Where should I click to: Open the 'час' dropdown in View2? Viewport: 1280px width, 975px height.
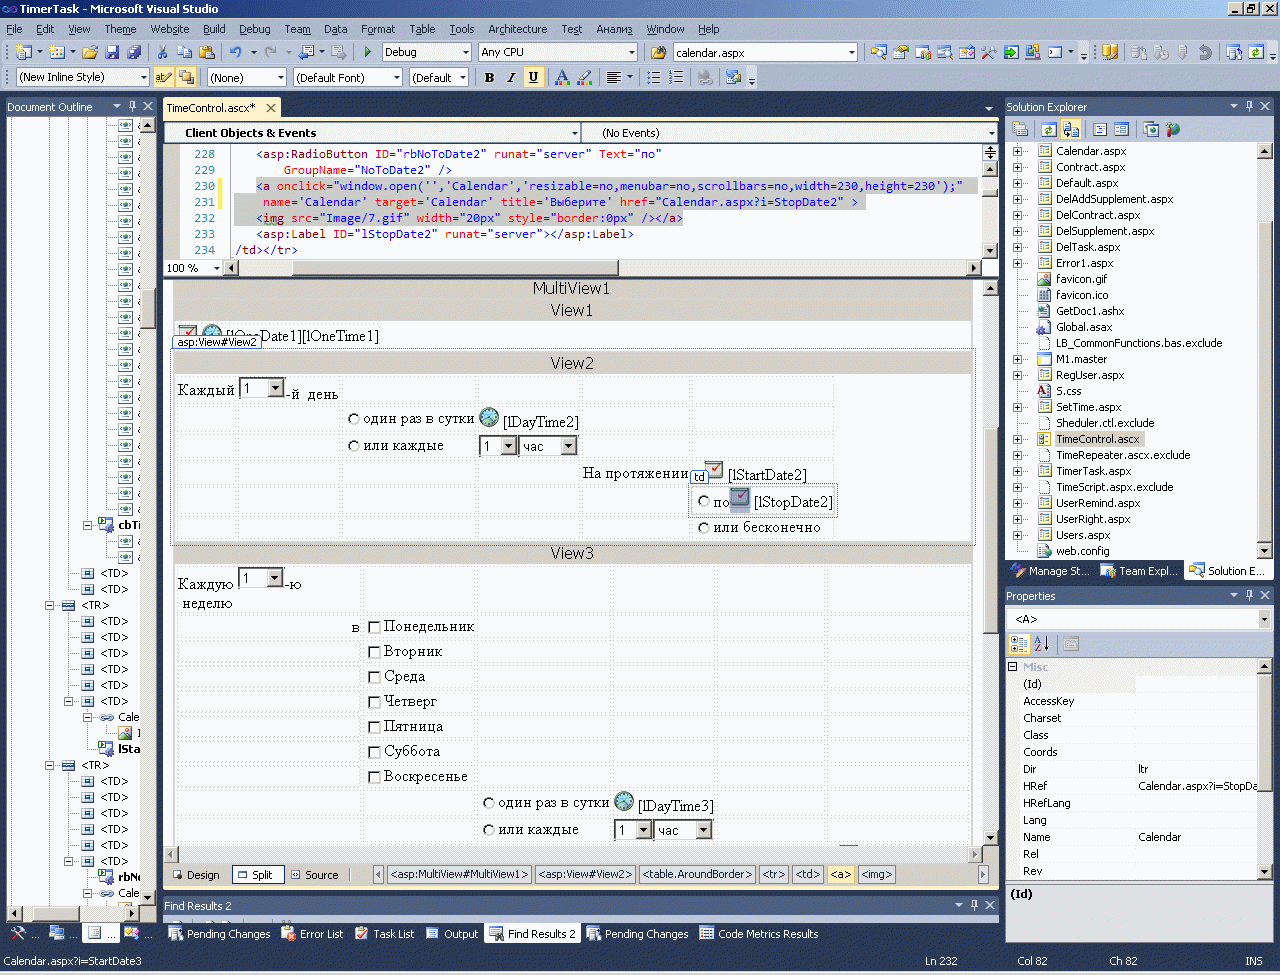(x=568, y=446)
